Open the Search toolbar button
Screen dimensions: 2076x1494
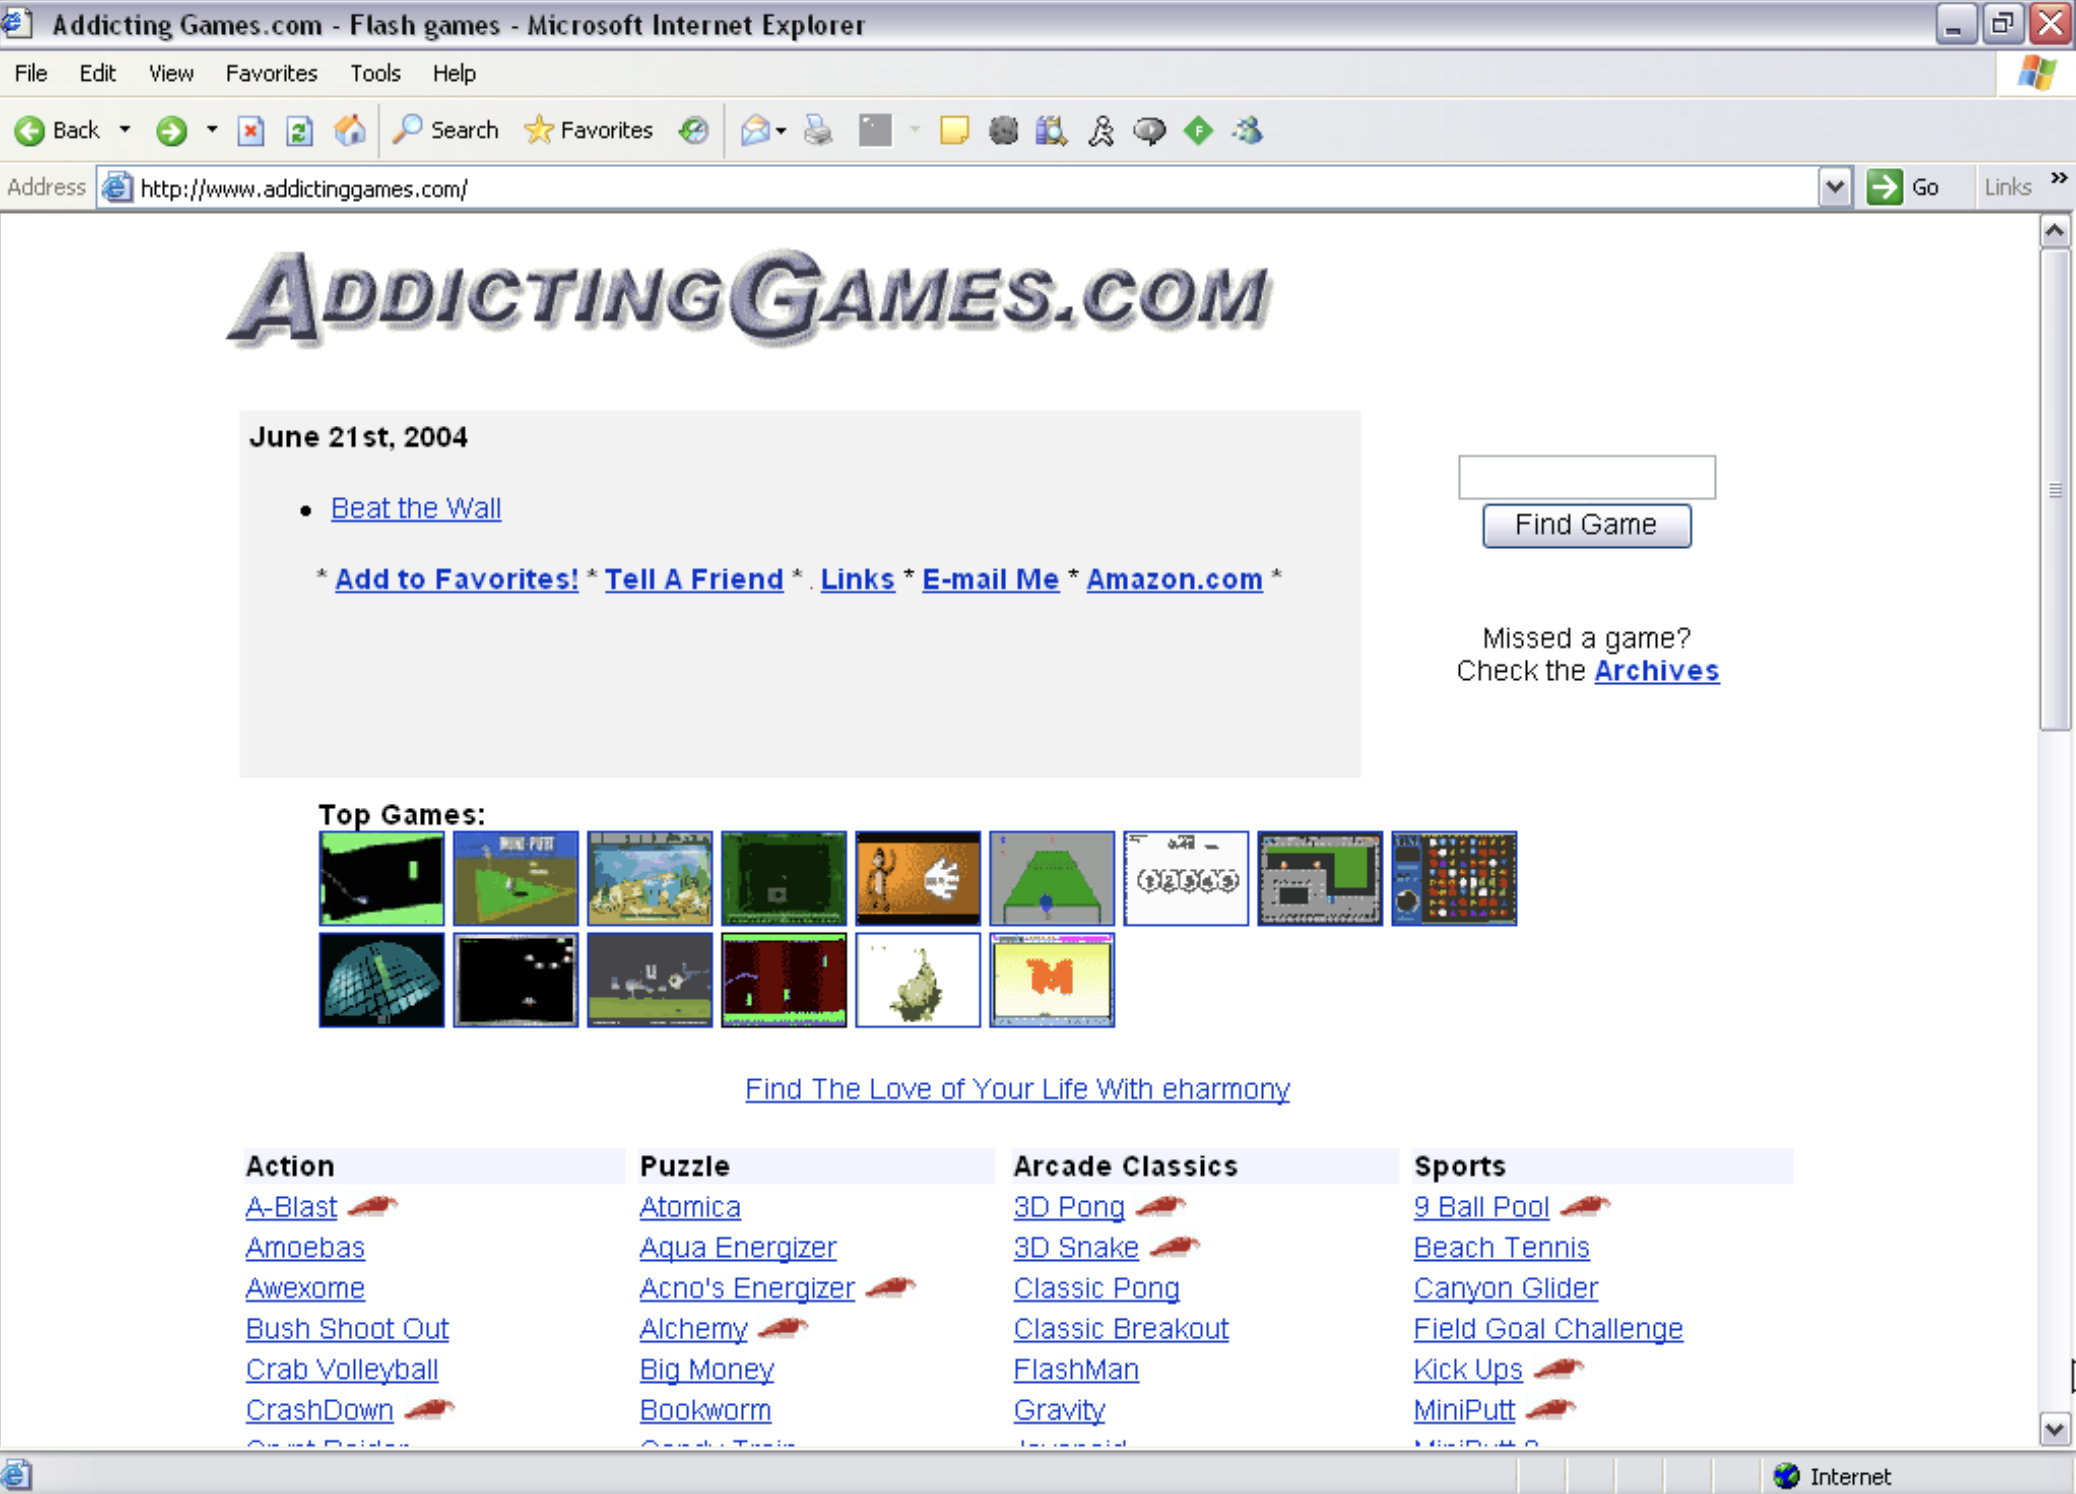click(x=446, y=130)
